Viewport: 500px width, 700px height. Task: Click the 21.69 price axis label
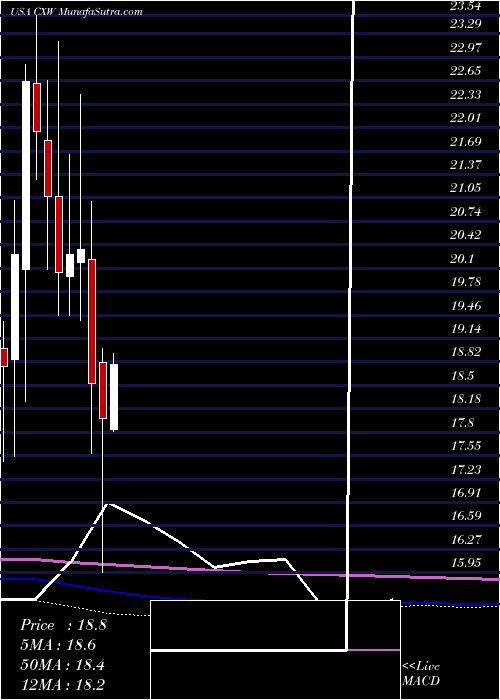(465, 142)
